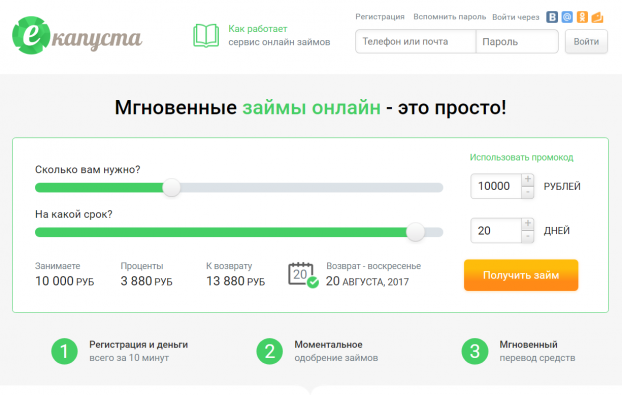Click the займы онлайн headline words
Screen dimensions: 622x395
[311, 107]
